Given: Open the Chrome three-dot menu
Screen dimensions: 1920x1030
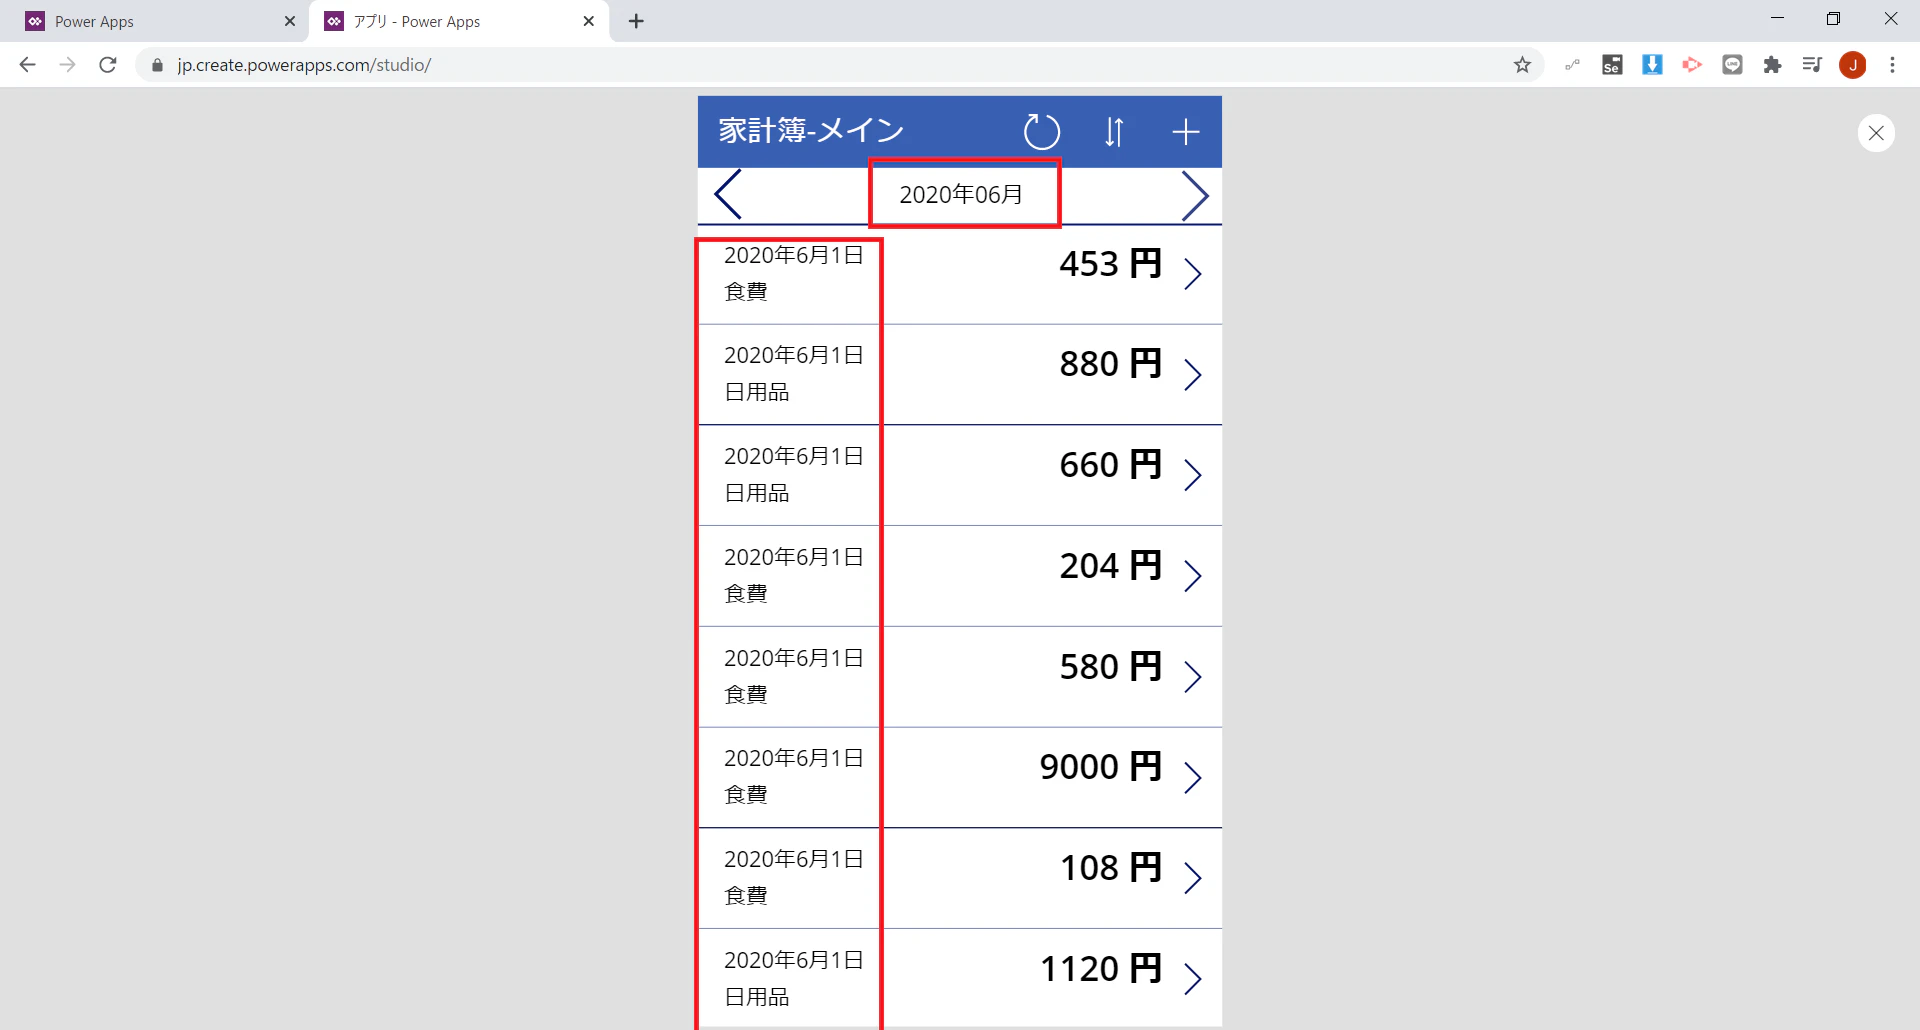Looking at the screenshot, I should 1892,65.
